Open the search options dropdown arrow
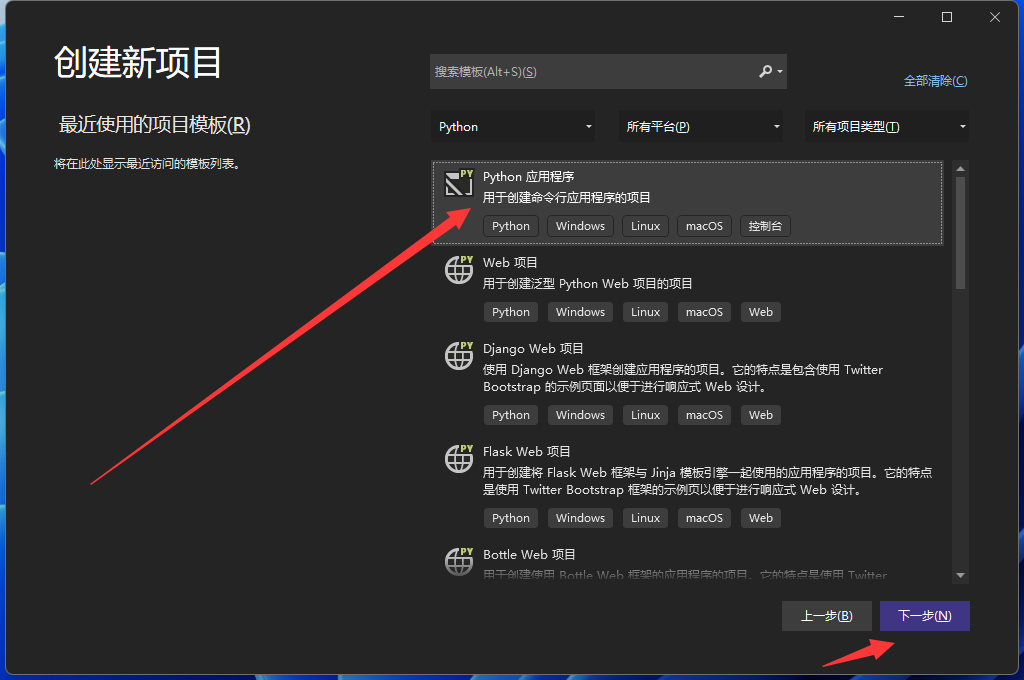 [780, 71]
